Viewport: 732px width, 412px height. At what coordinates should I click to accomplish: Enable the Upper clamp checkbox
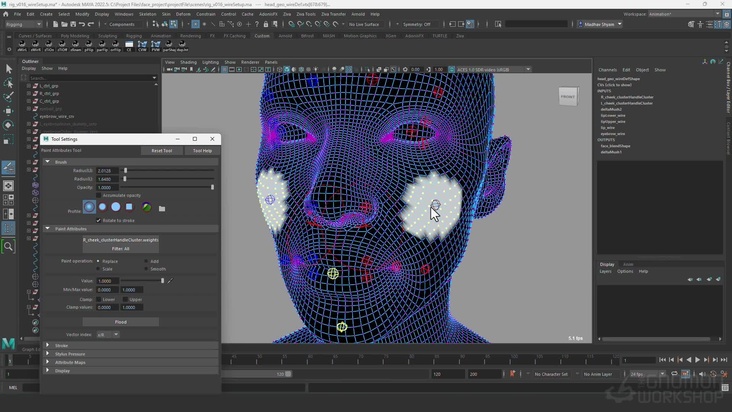pos(125,300)
